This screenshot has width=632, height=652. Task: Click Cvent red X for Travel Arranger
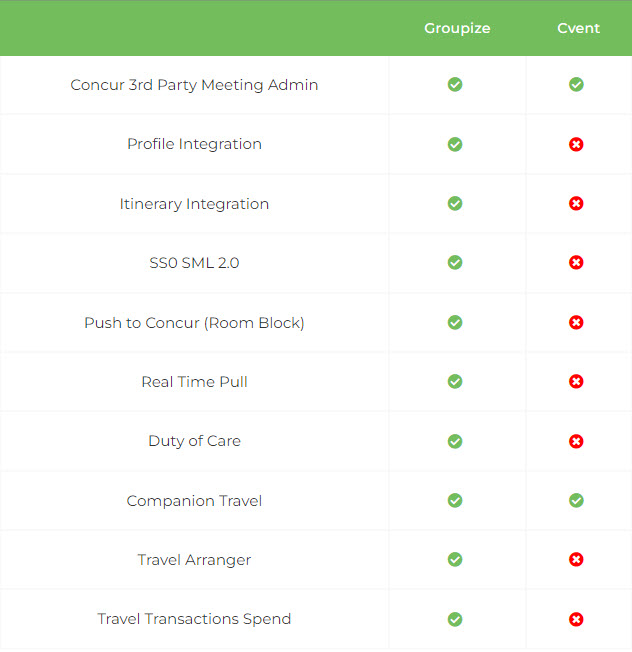click(576, 560)
